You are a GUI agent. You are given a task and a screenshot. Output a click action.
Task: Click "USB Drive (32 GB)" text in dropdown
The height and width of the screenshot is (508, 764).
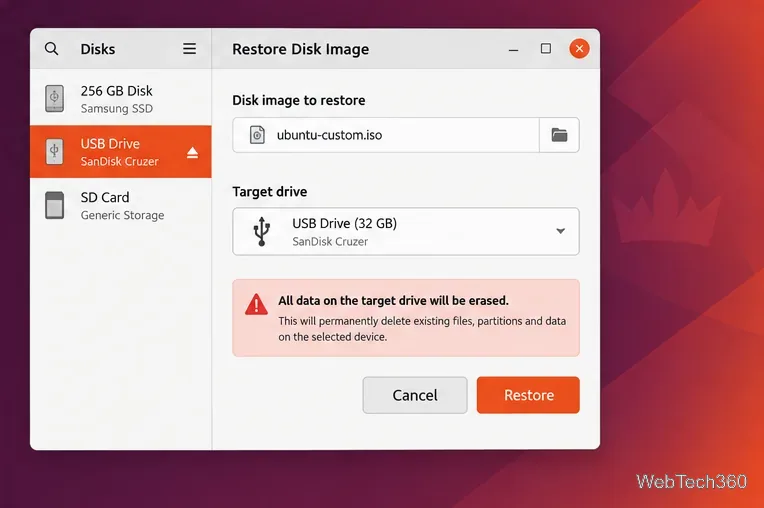coord(344,224)
